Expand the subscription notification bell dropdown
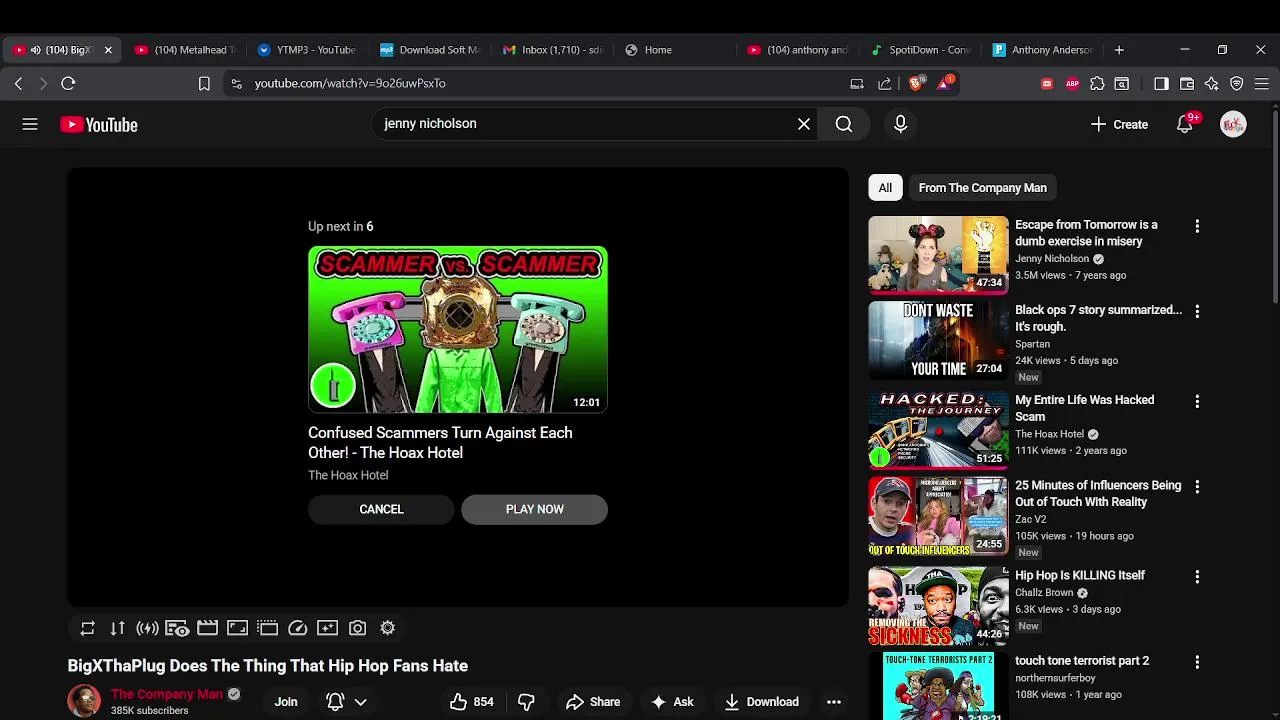1280x720 pixels. pyautogui.click(x=347, y=702)
